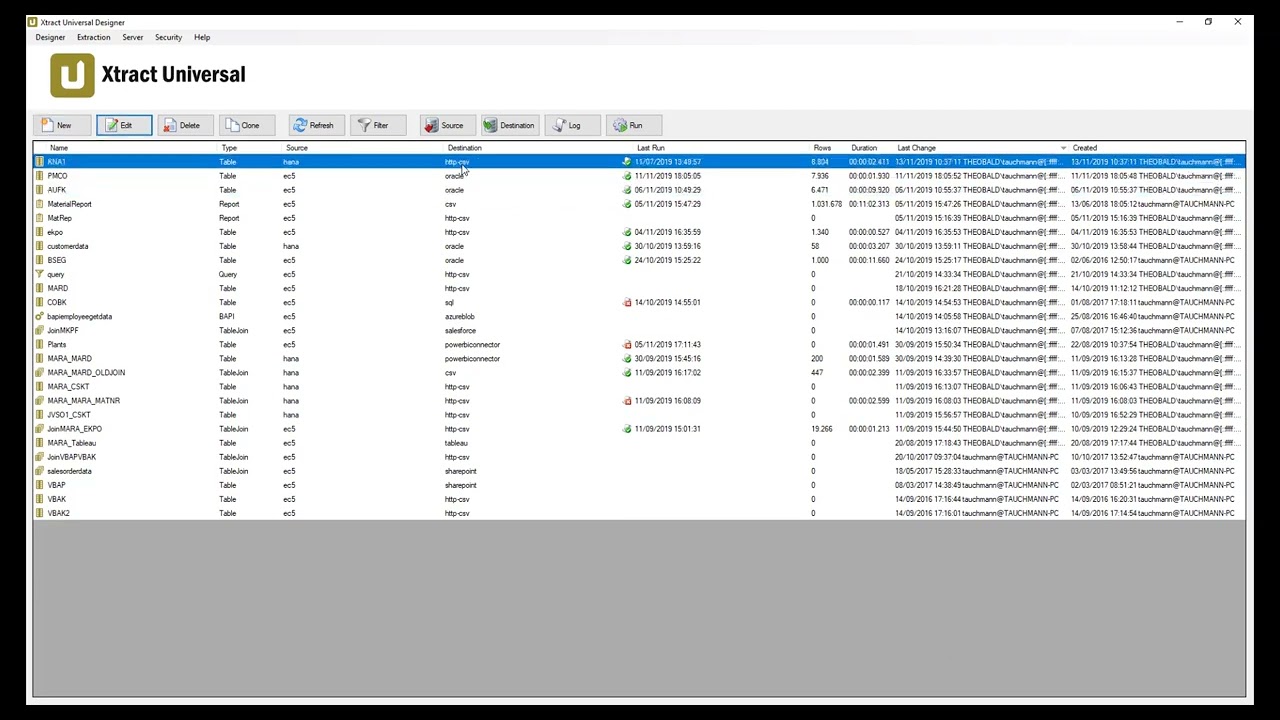
Task: Select the VBAK2 extraction name
Action: point(59,513)
